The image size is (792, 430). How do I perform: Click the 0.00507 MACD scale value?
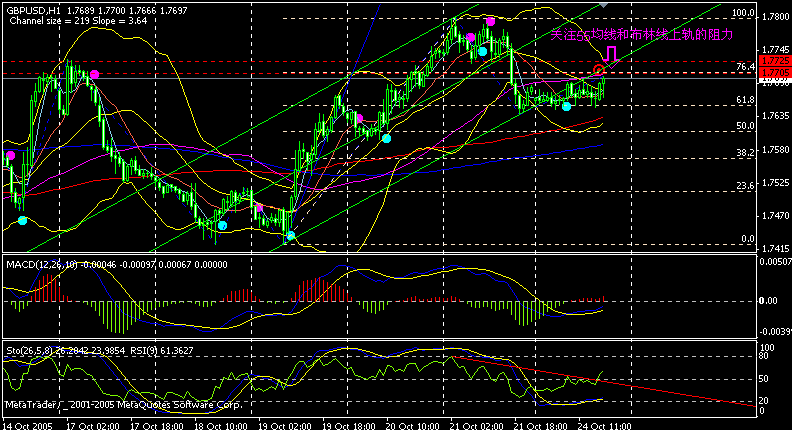tap(775, 261)
